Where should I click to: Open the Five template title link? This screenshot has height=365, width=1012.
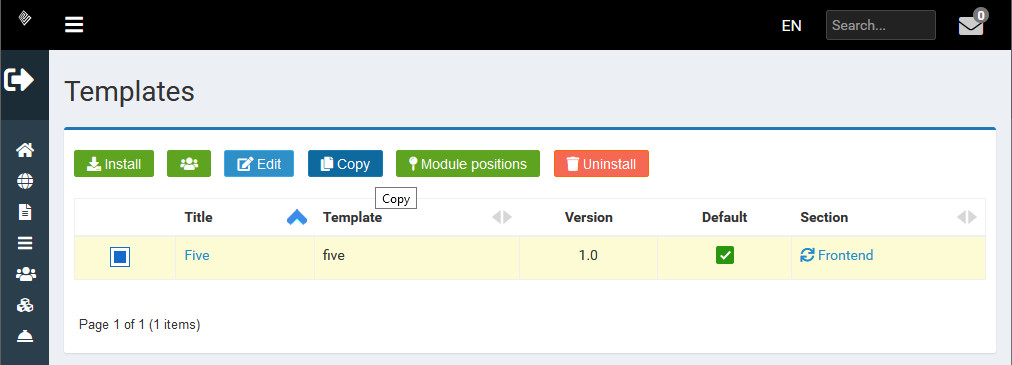pyautogui.click(x=197, y=255)
